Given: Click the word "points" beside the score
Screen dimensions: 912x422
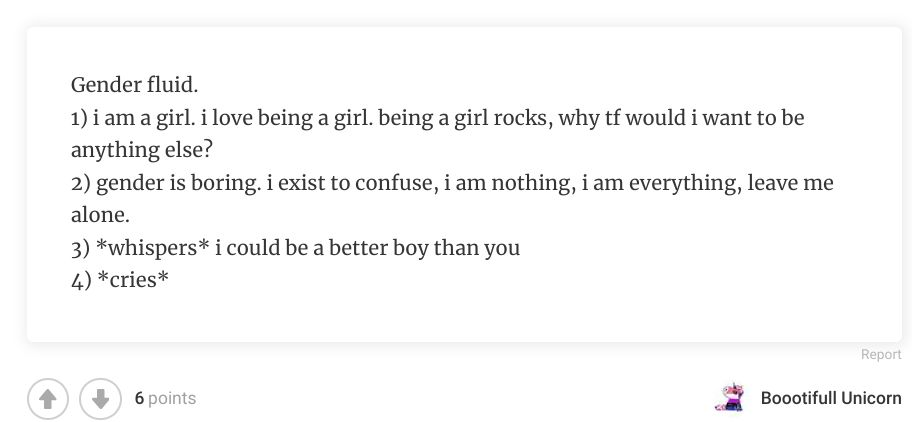Looking at the screenshot, I should [172, 398].
